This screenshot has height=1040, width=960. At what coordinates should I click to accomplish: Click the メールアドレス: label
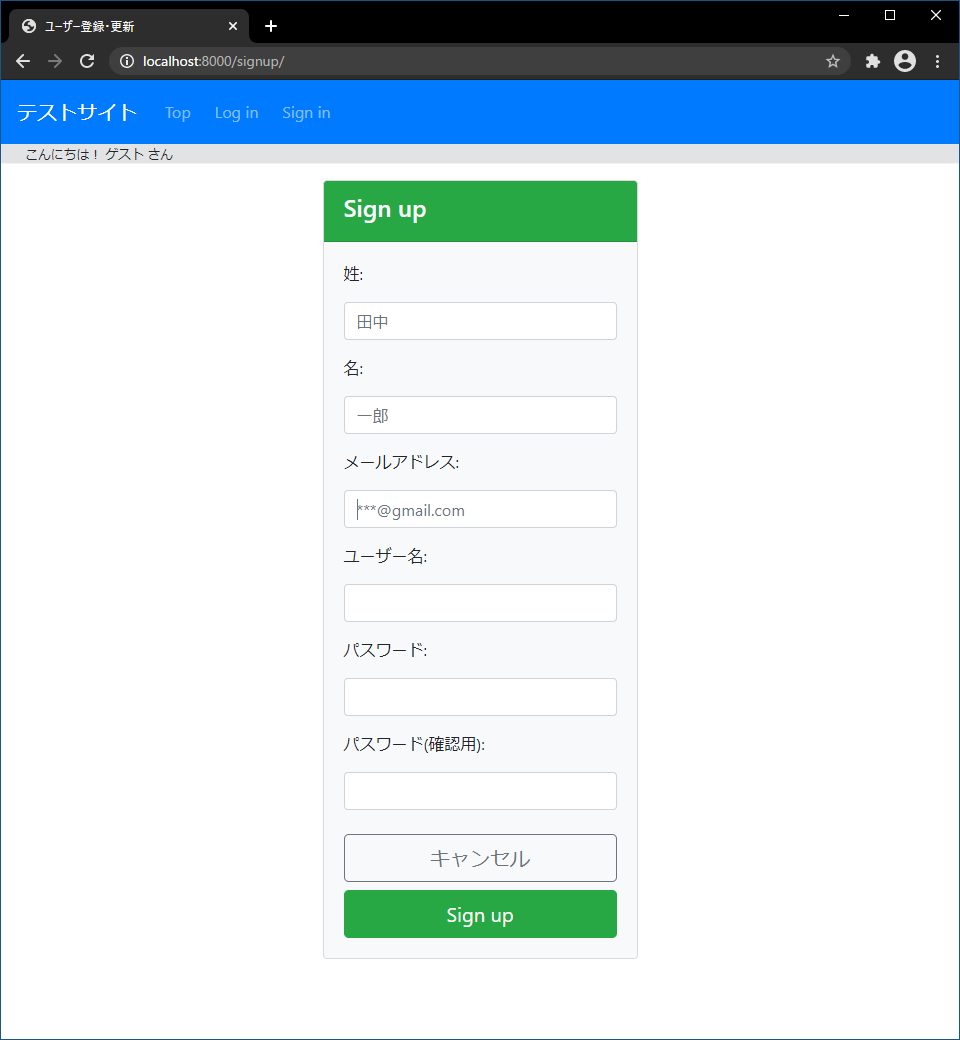click(x=401, y=462)
